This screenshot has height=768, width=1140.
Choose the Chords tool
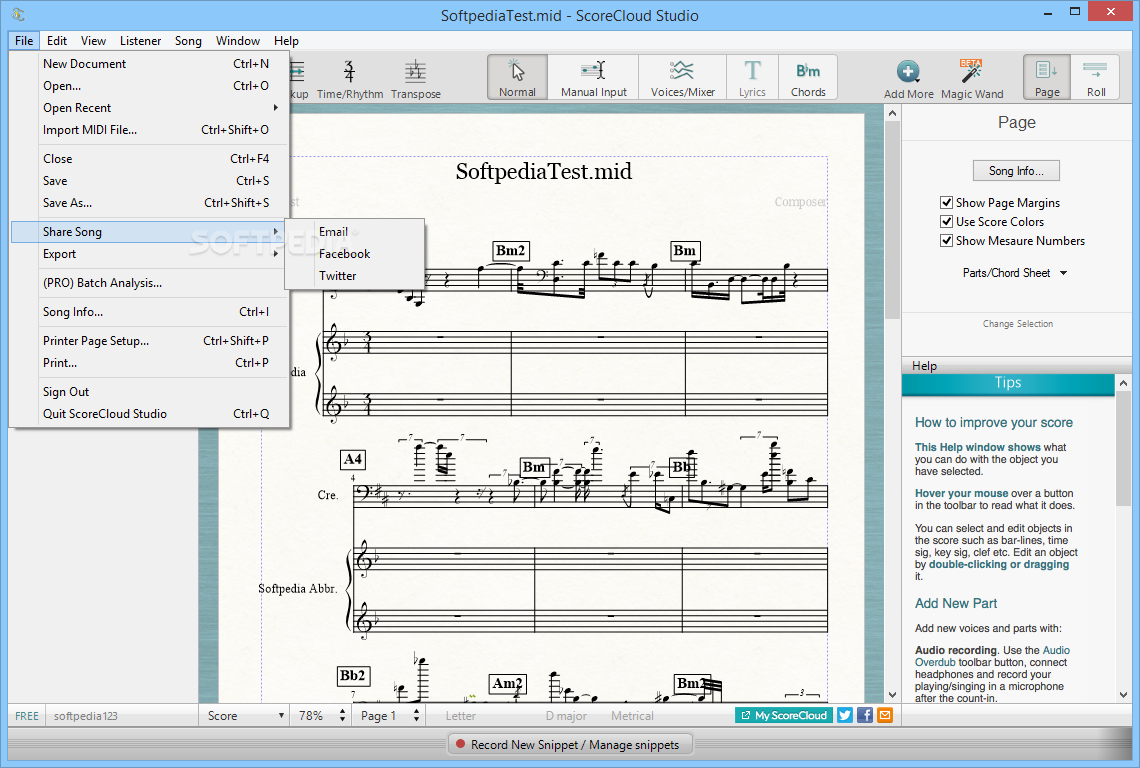coord(808,77)
